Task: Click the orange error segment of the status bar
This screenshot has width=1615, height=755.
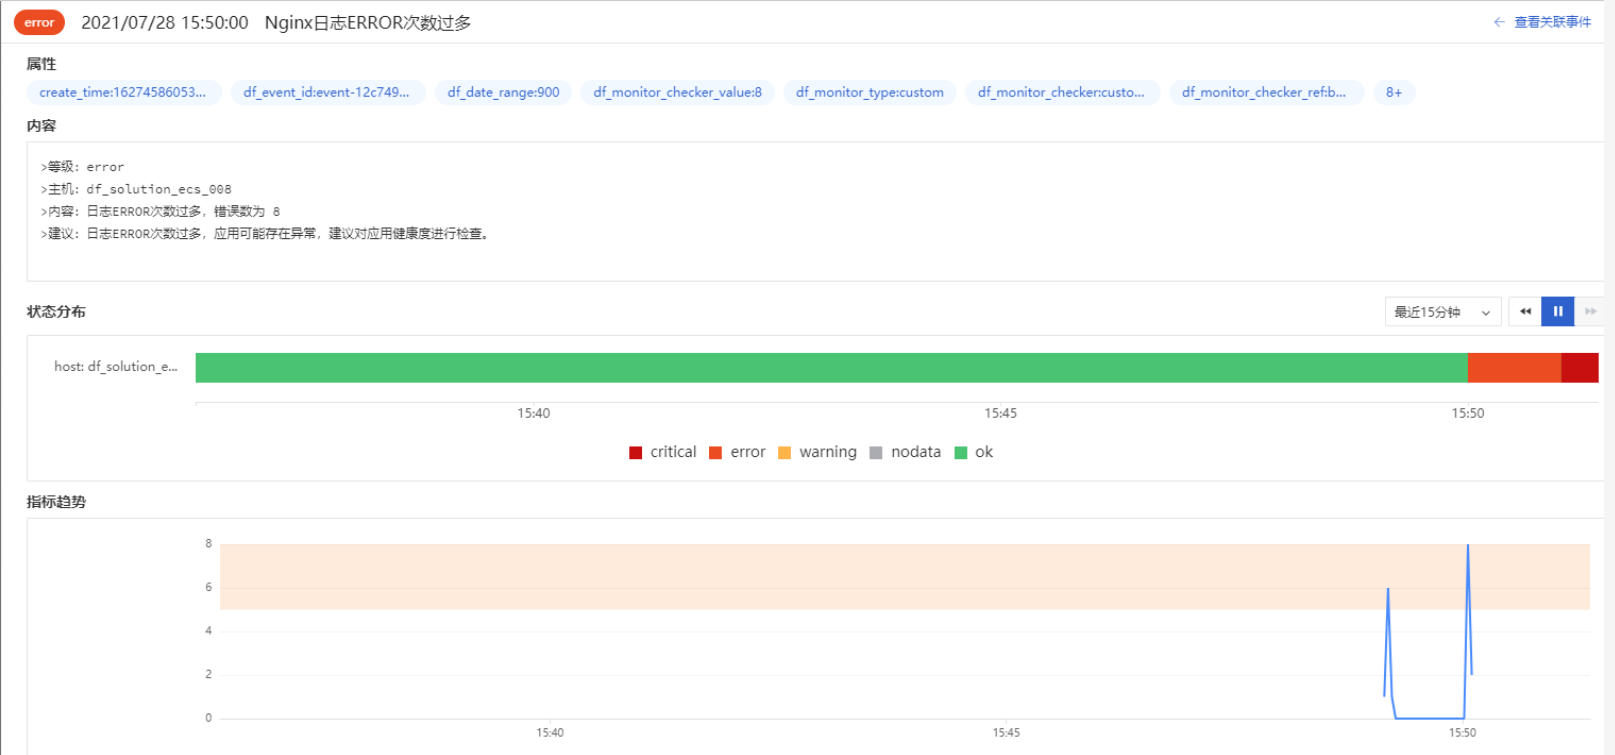Action: click(x=1514, y=368)
